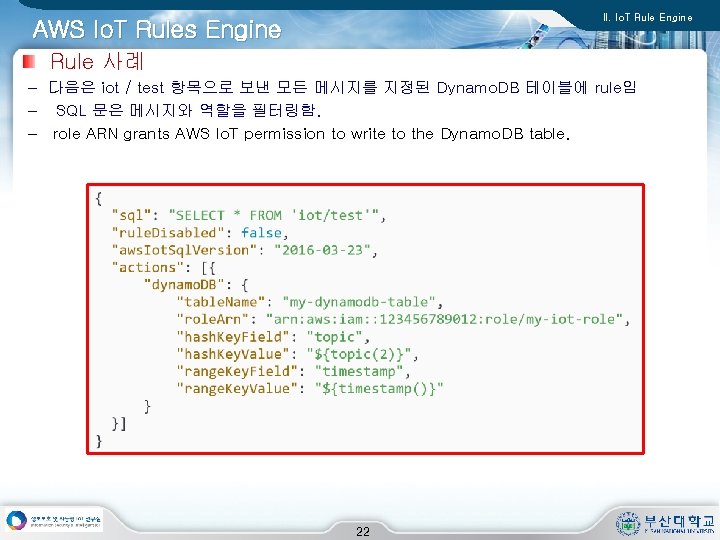Click the "${timestamp()}" value
Image resolution: width=720 pixels, height=540 pixels.
pos(379,388)
